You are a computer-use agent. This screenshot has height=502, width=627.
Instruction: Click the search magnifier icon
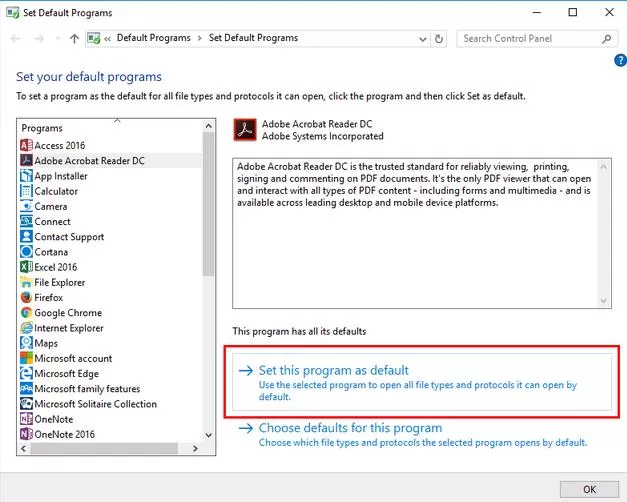pos(606,39)
